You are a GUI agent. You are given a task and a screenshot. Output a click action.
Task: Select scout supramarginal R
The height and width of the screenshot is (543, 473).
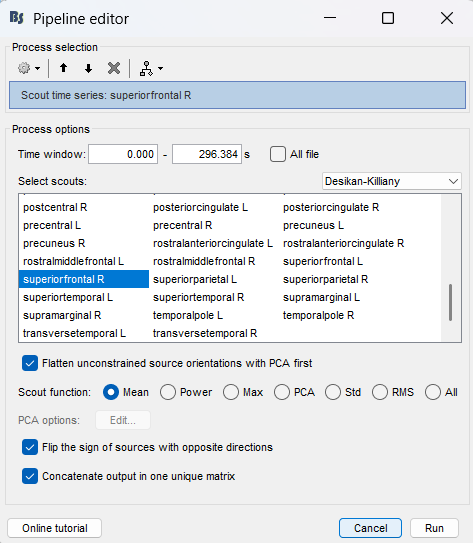pos(62,315)
